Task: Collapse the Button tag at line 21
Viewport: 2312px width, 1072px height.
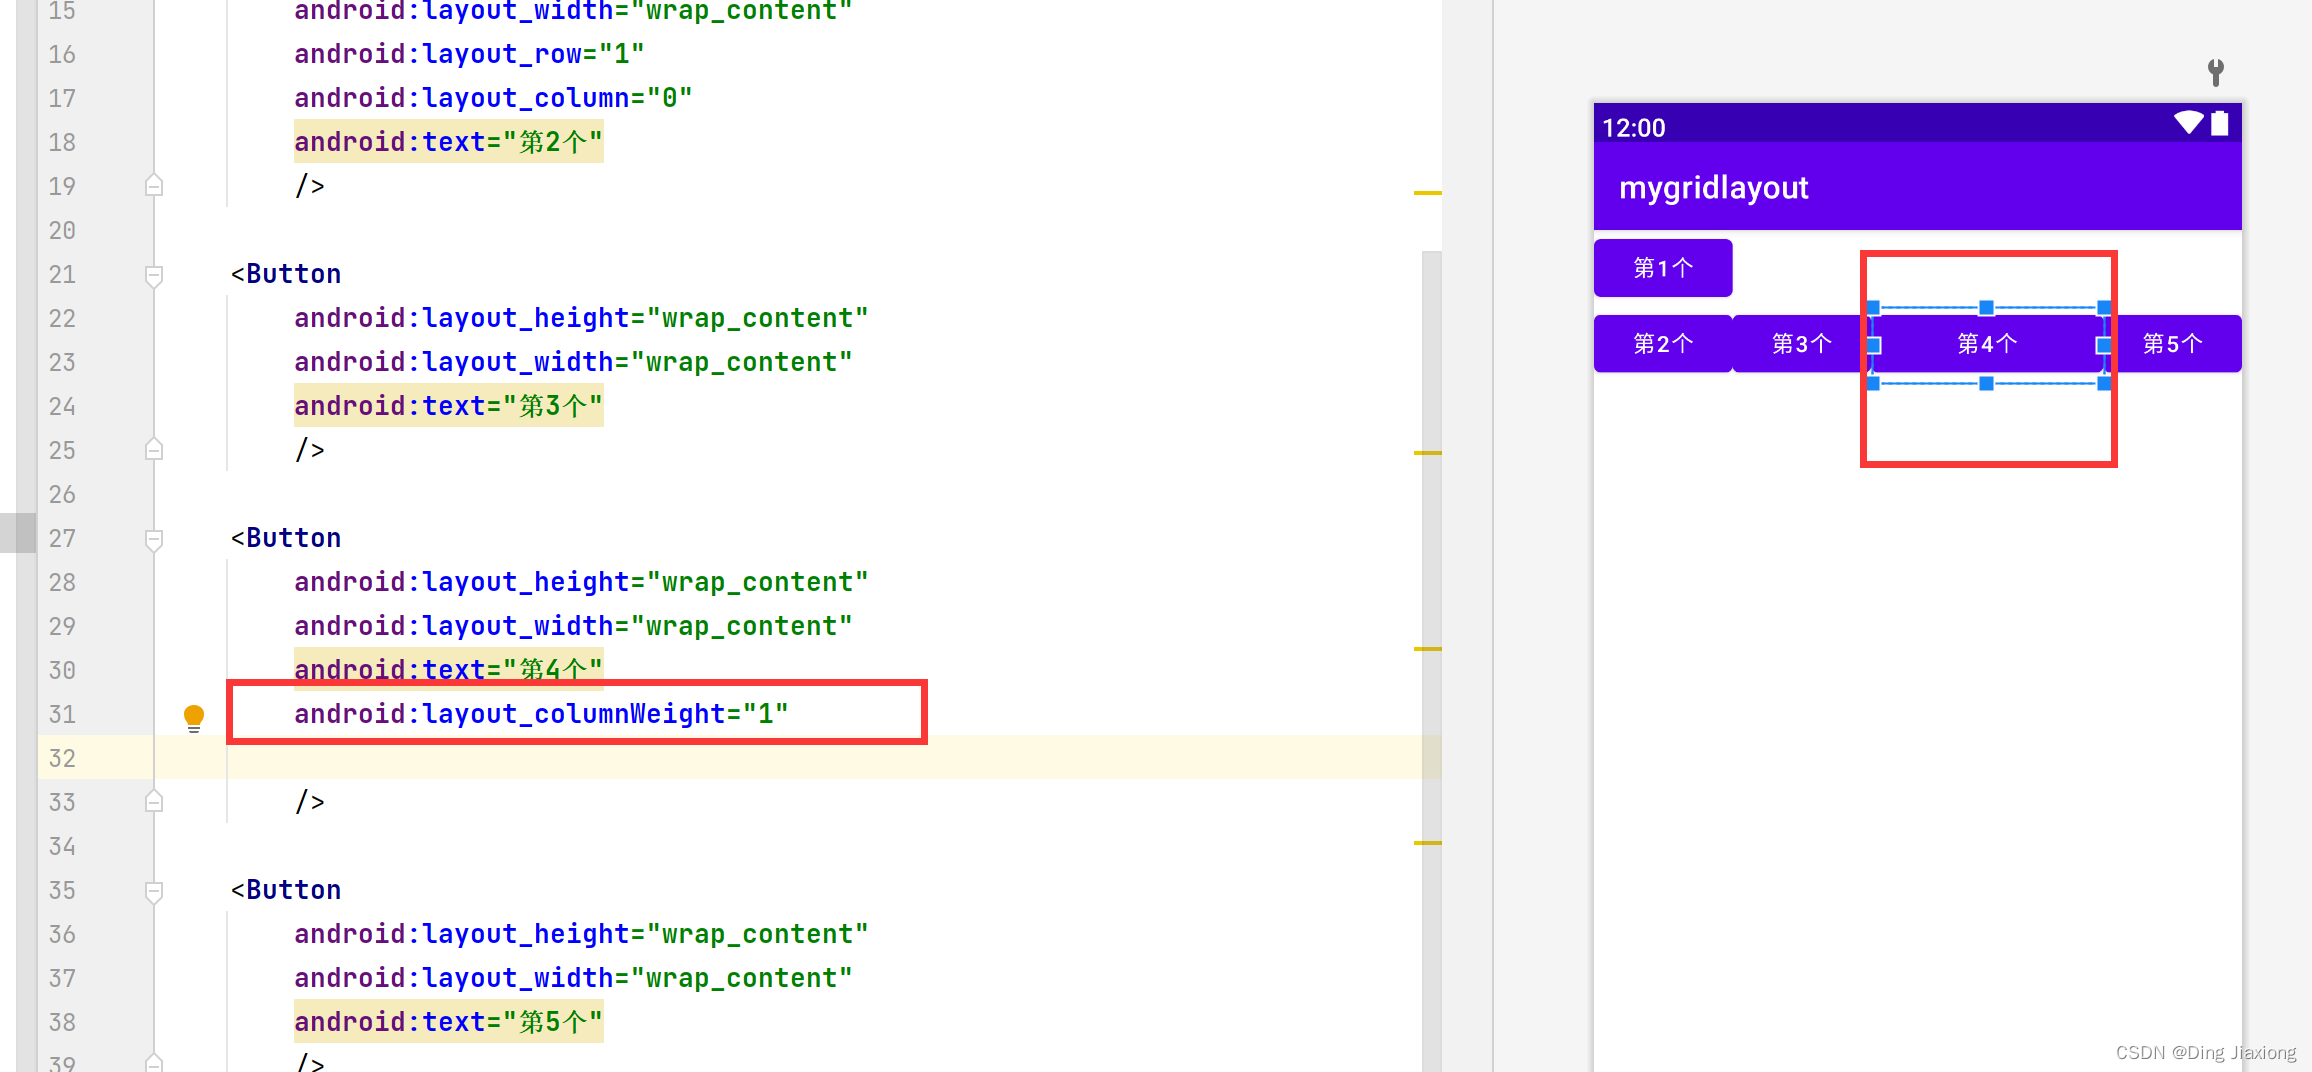Action: pyautogui.click(x=154, y=275)
